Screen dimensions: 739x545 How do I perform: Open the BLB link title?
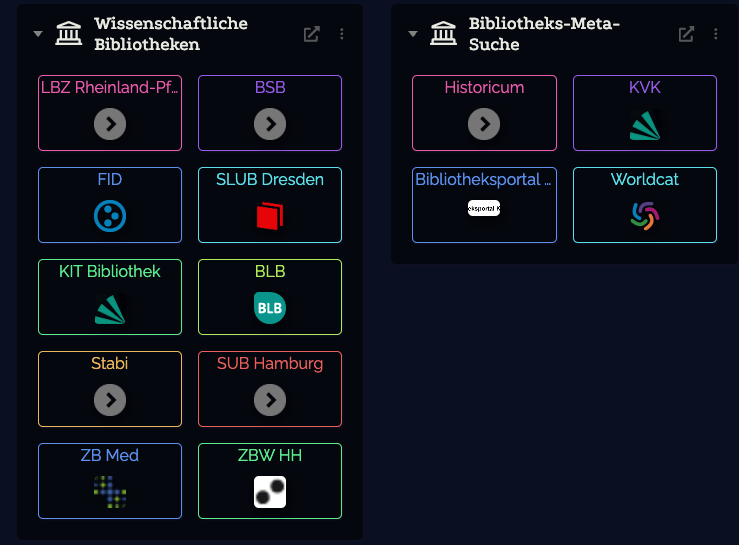coord(270,272)
